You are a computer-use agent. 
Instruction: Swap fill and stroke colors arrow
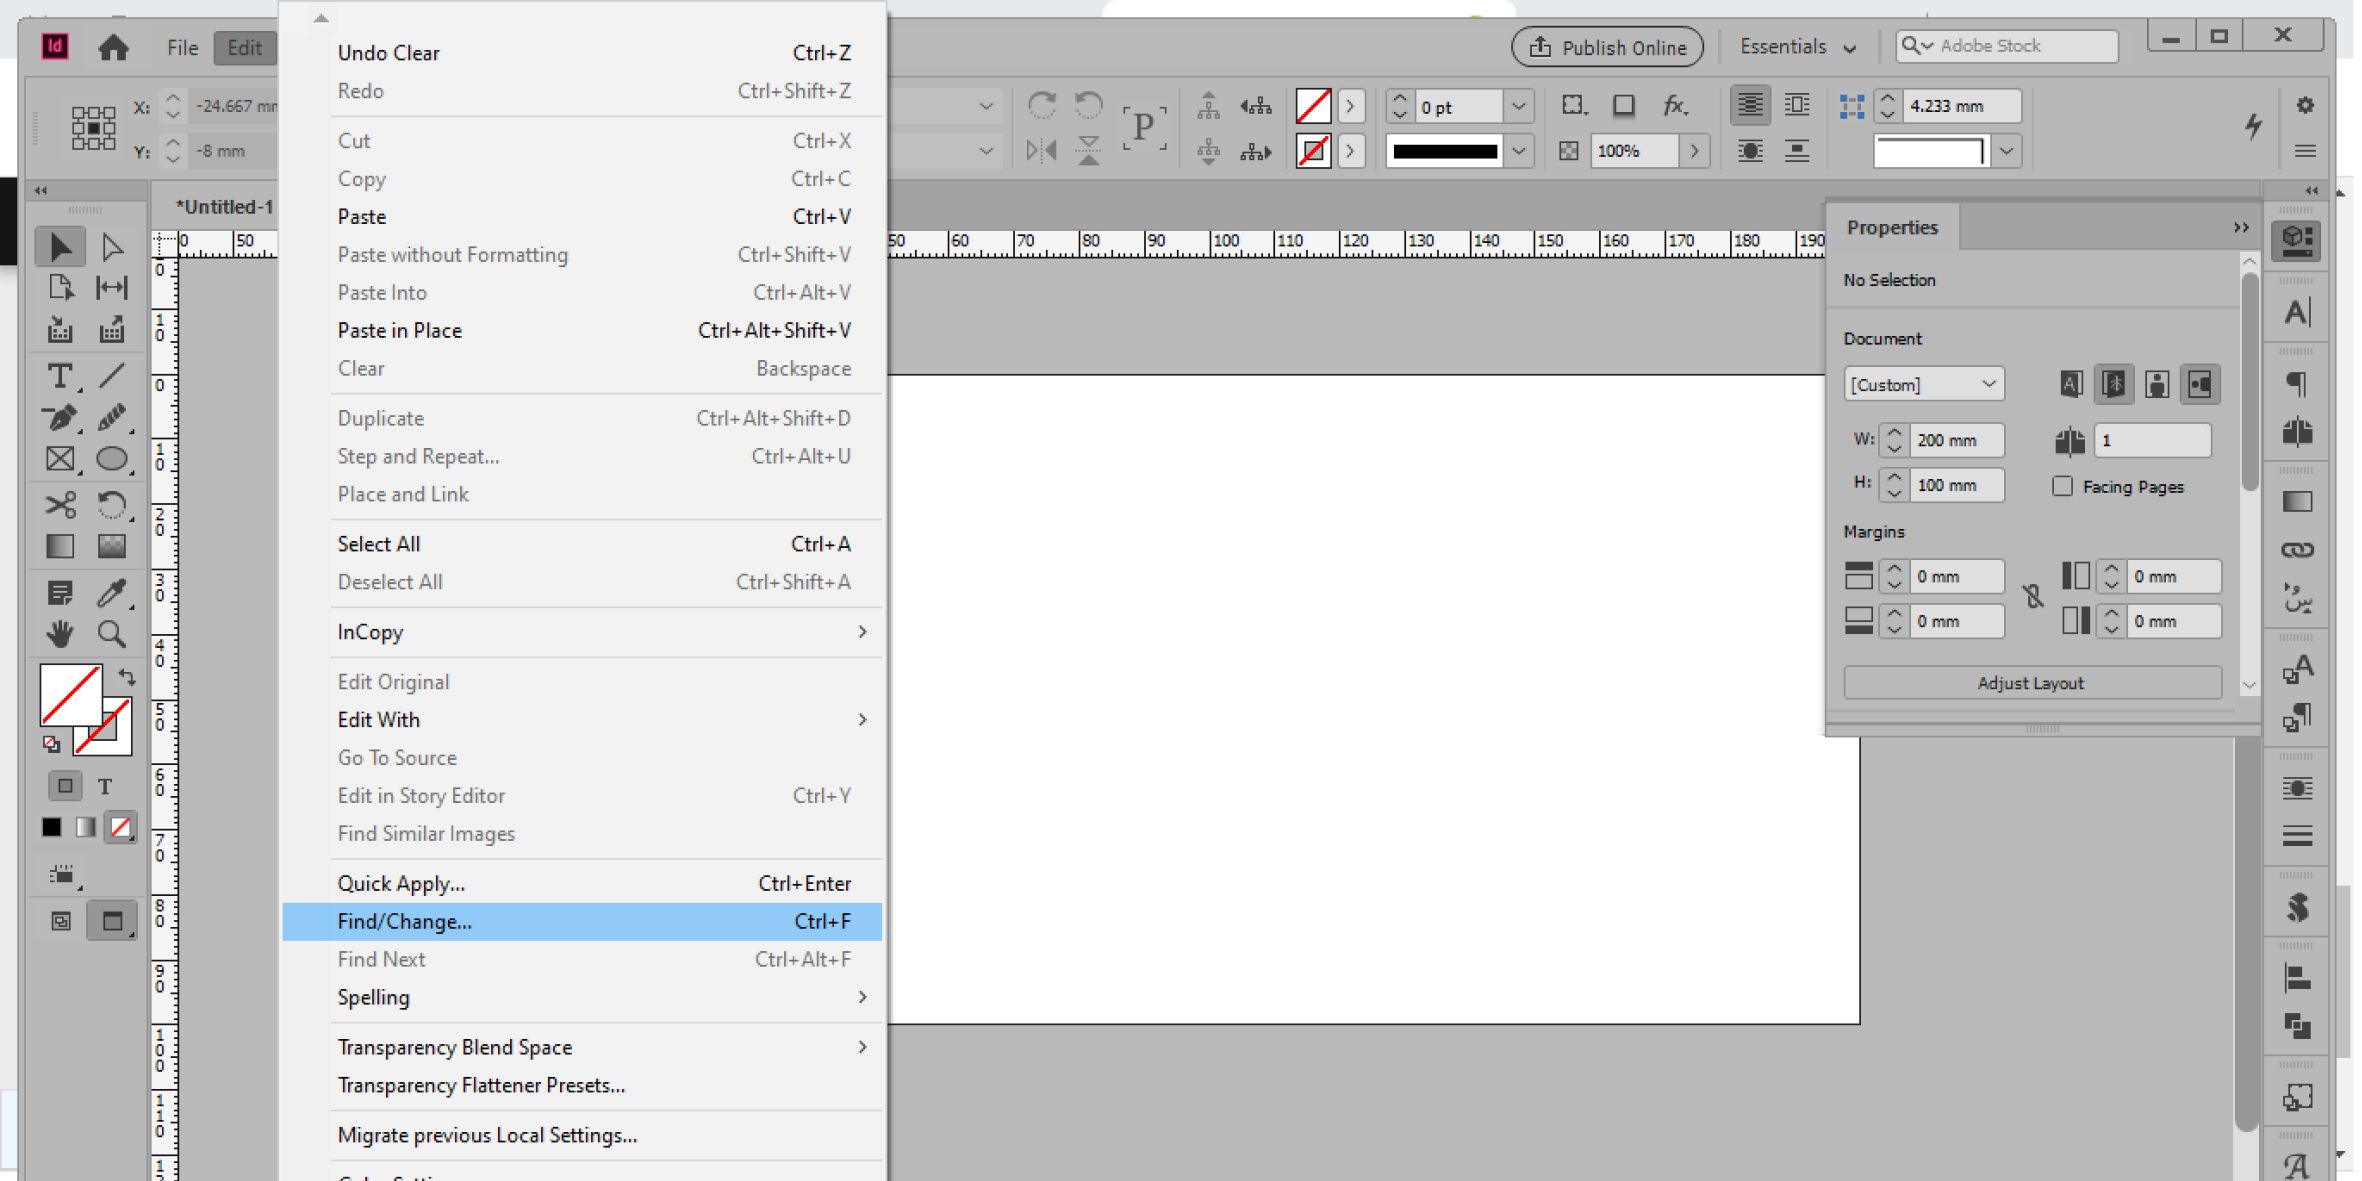127,677
